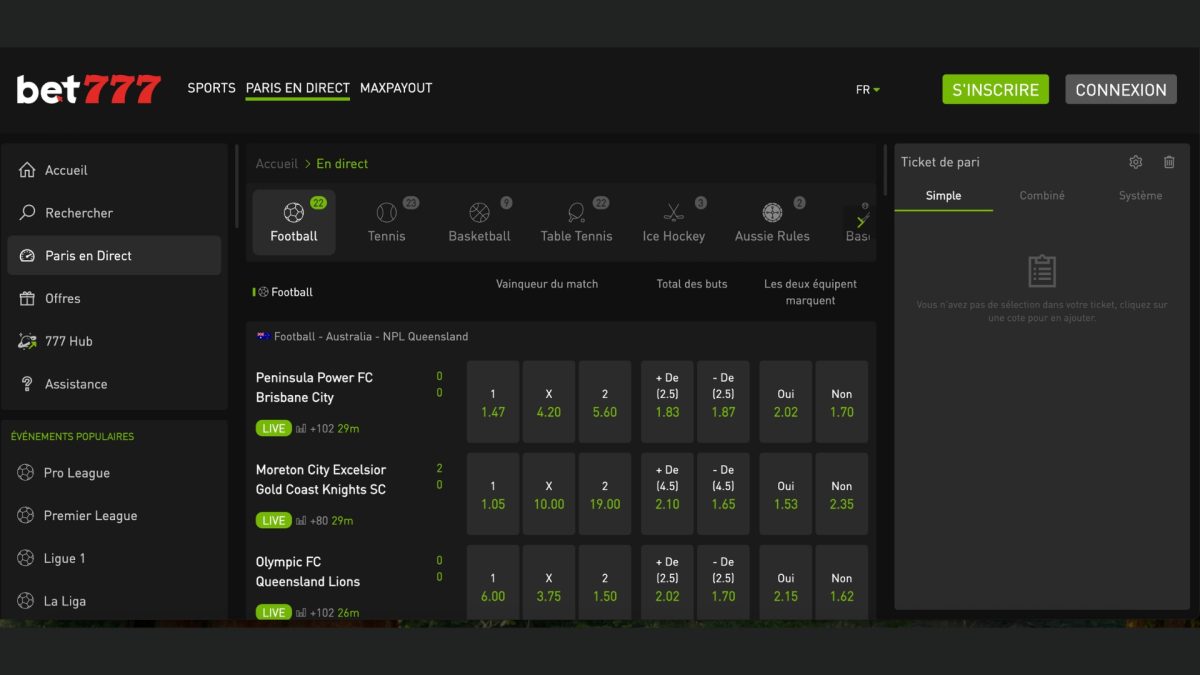Open PARIS EN DIRECT top menu

coord(298,88)
